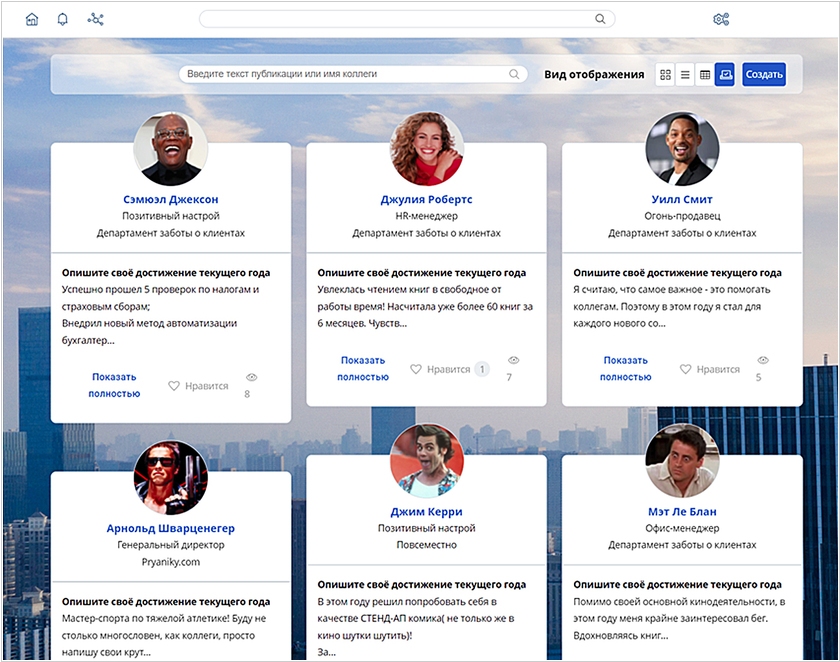Open Арнольд Шварценегер profile link

(171, 528)
